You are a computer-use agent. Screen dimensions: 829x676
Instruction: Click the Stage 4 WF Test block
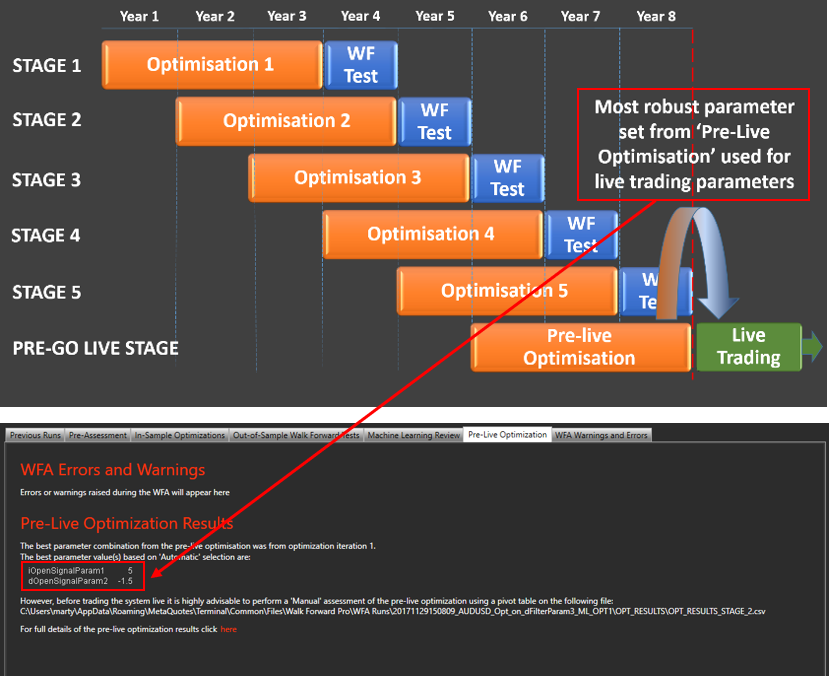581,235
